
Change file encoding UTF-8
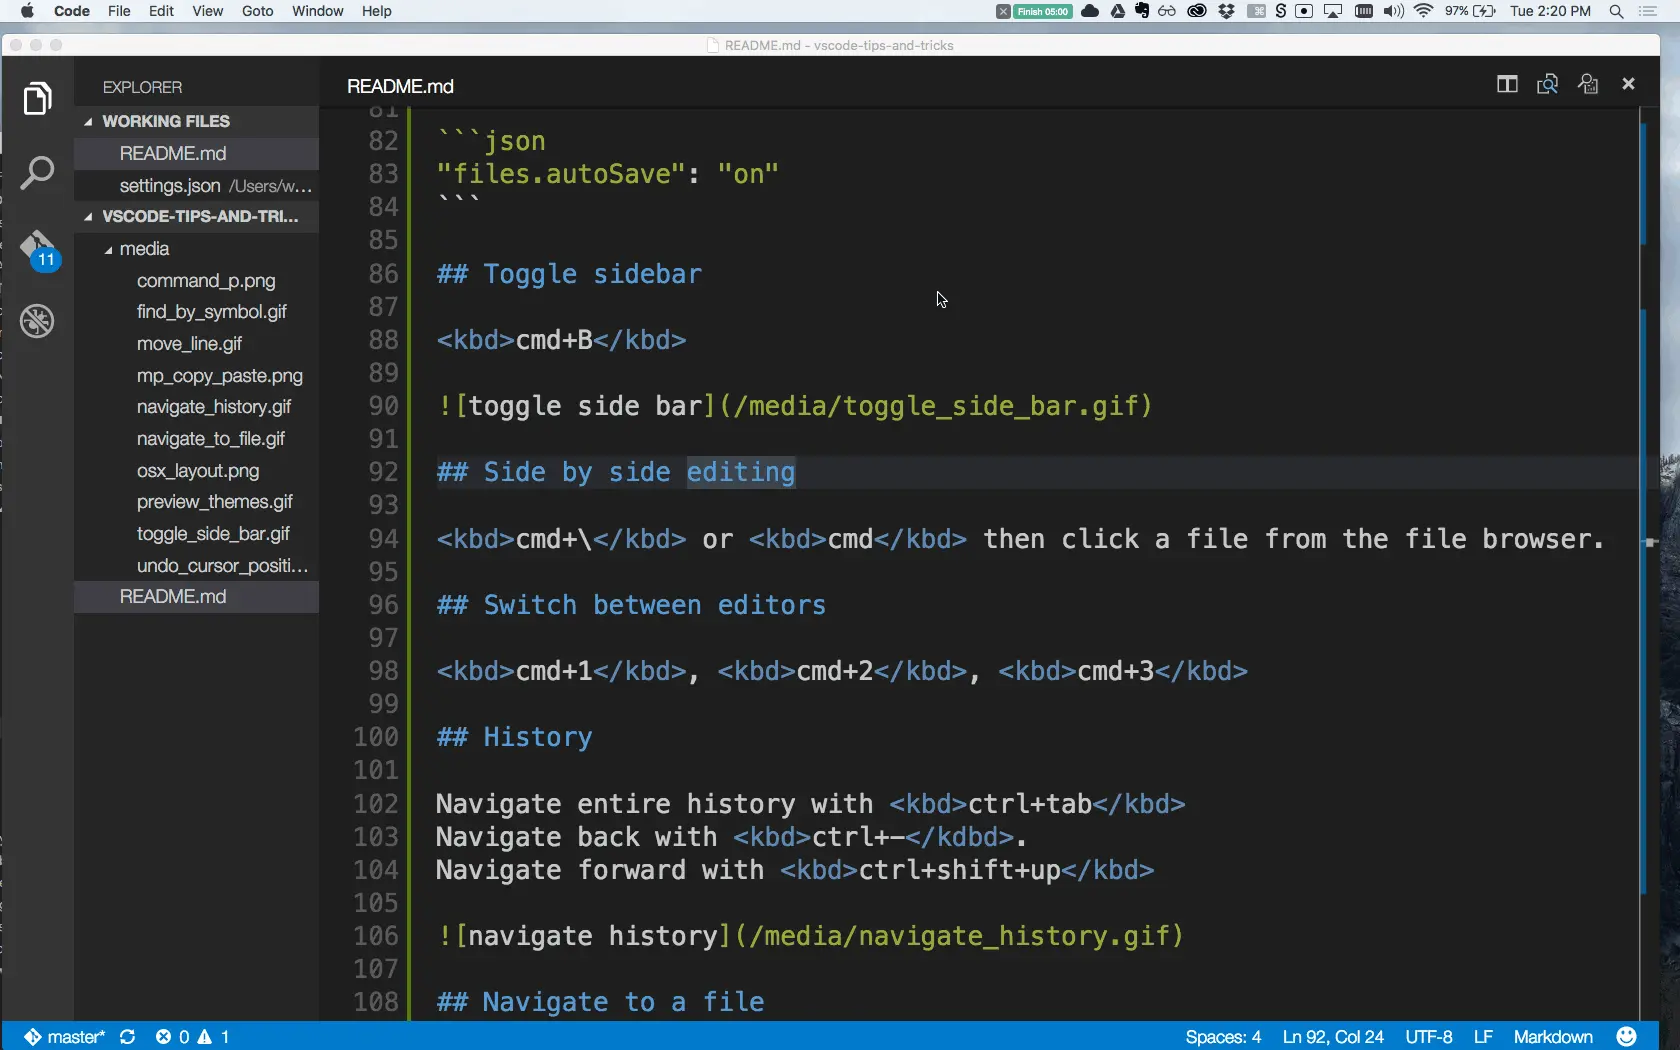pos(1429,1037)
